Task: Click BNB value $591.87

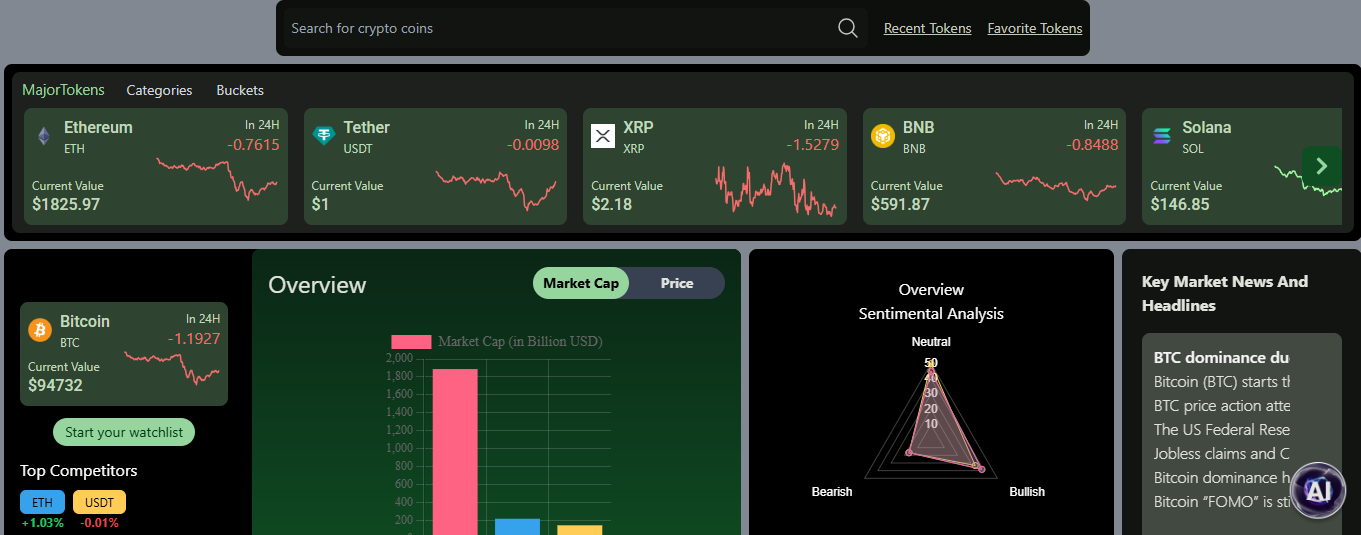Action: coord(900,204)
